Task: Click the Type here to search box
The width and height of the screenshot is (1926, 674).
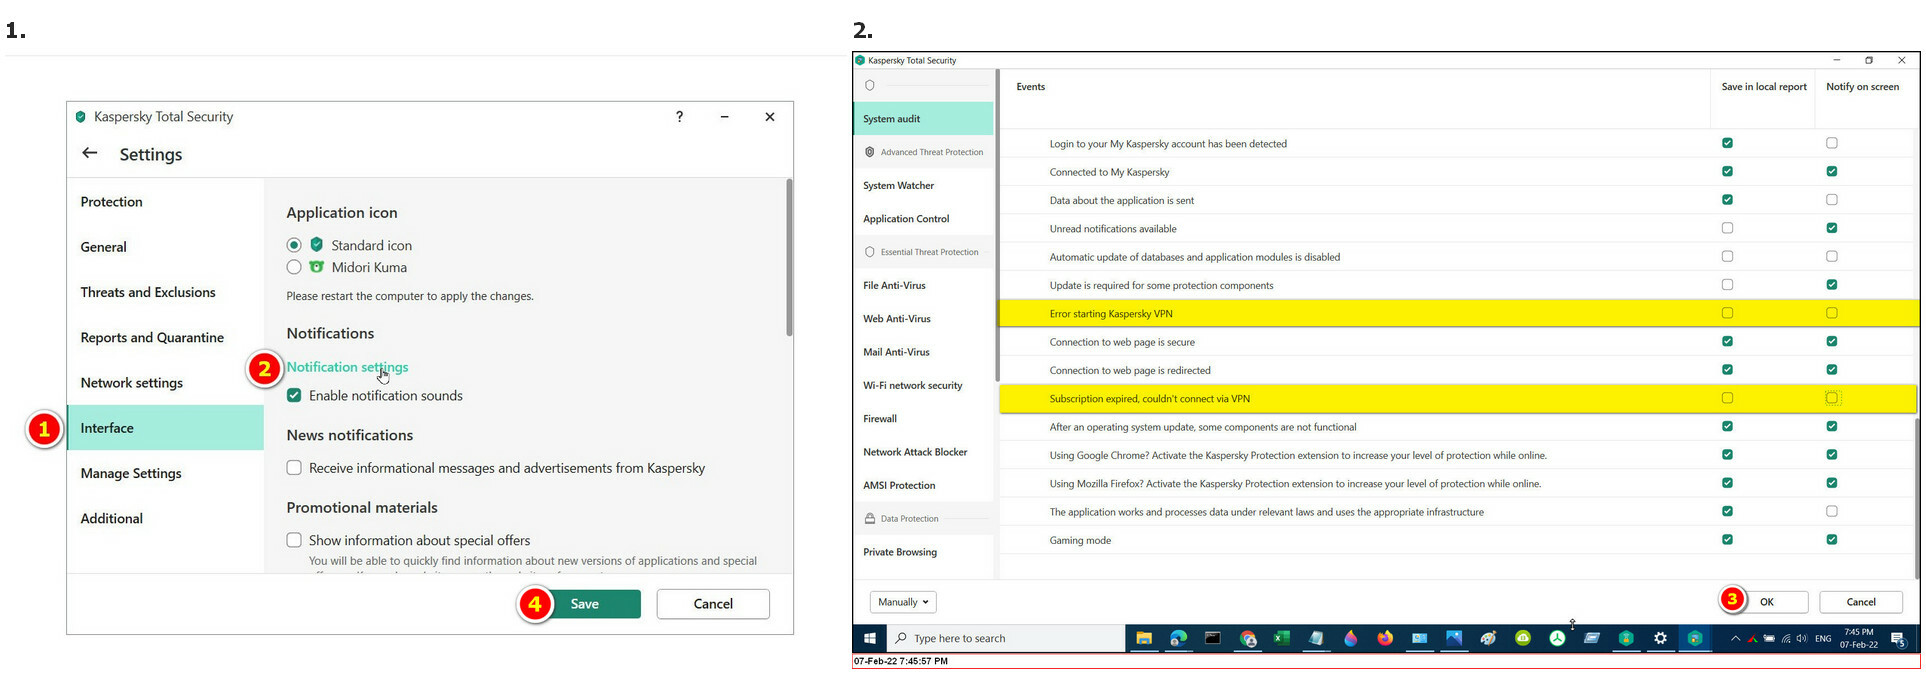Action: tap(1005, 638)
